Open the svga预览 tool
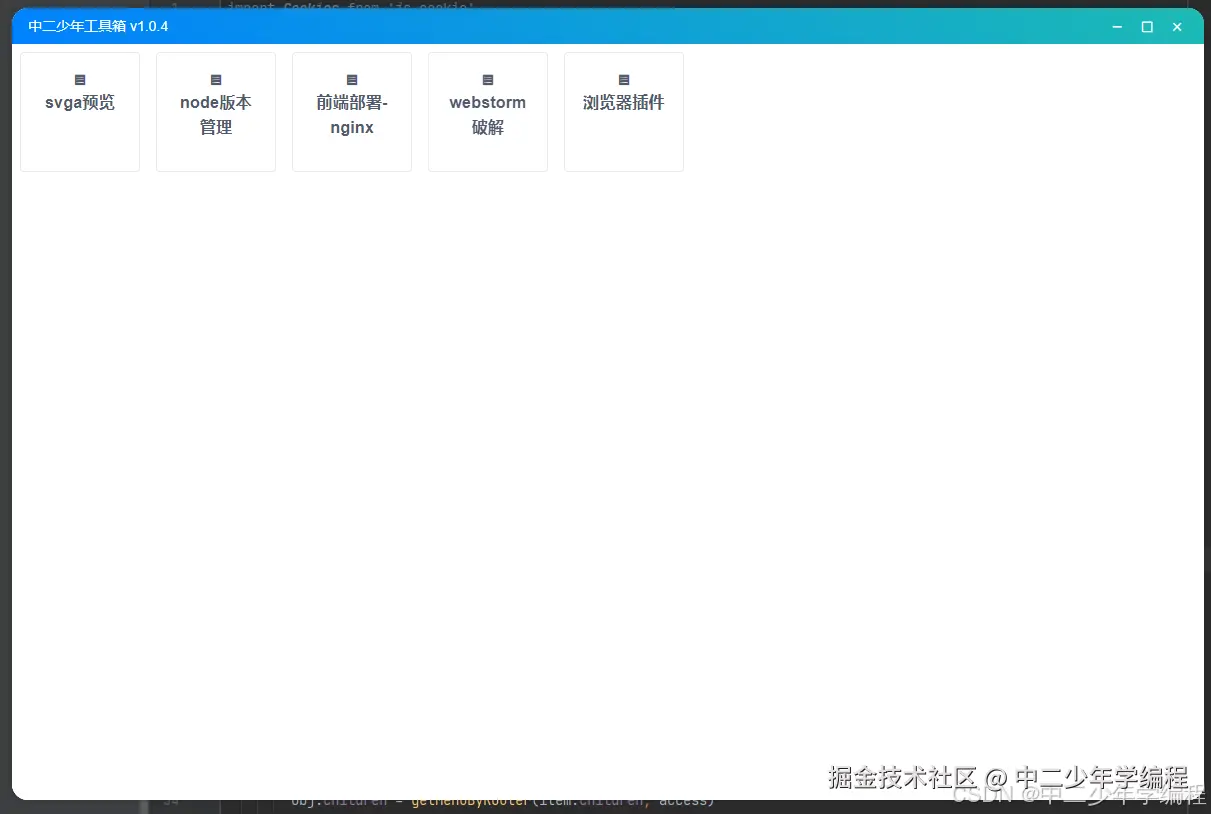 coord(79,111)
